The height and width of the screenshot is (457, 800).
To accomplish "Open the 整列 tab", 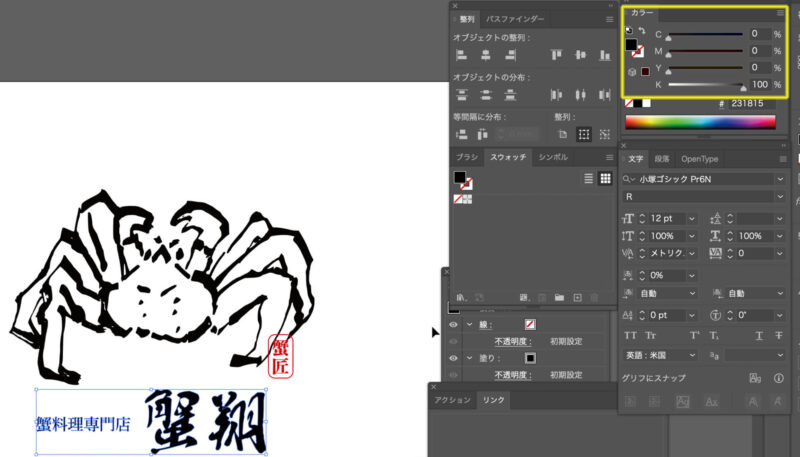I will [x=466, y=19].
